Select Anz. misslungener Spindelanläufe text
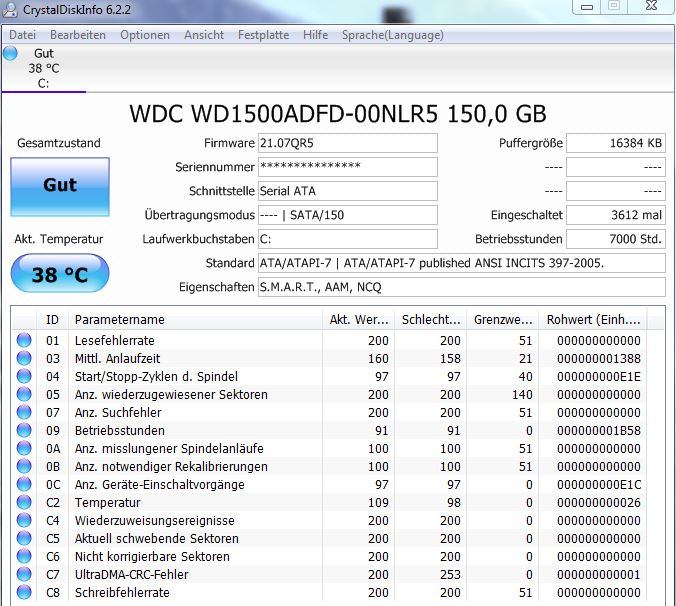The width and height of the screenshot is (676, 606). coord(169,449)
